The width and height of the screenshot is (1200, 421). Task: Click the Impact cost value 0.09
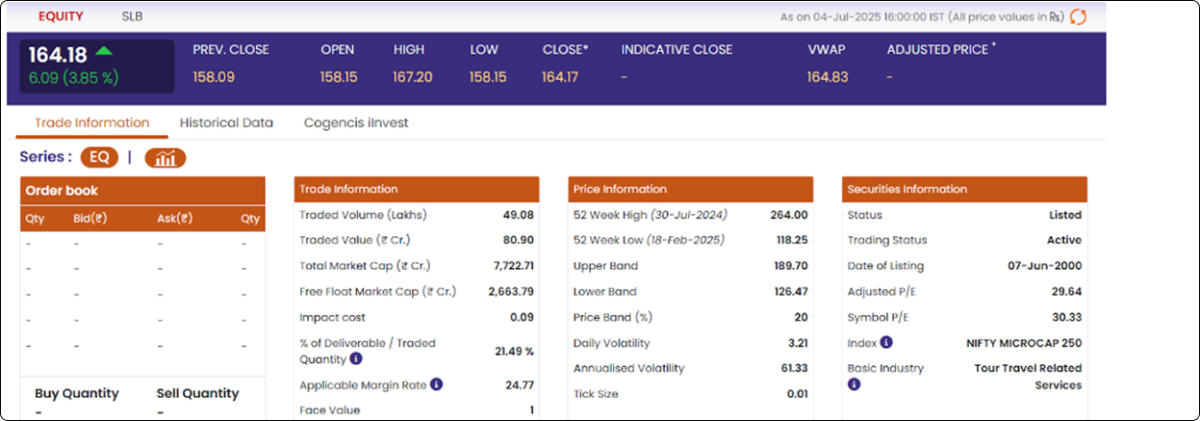[x=522, y=317]
